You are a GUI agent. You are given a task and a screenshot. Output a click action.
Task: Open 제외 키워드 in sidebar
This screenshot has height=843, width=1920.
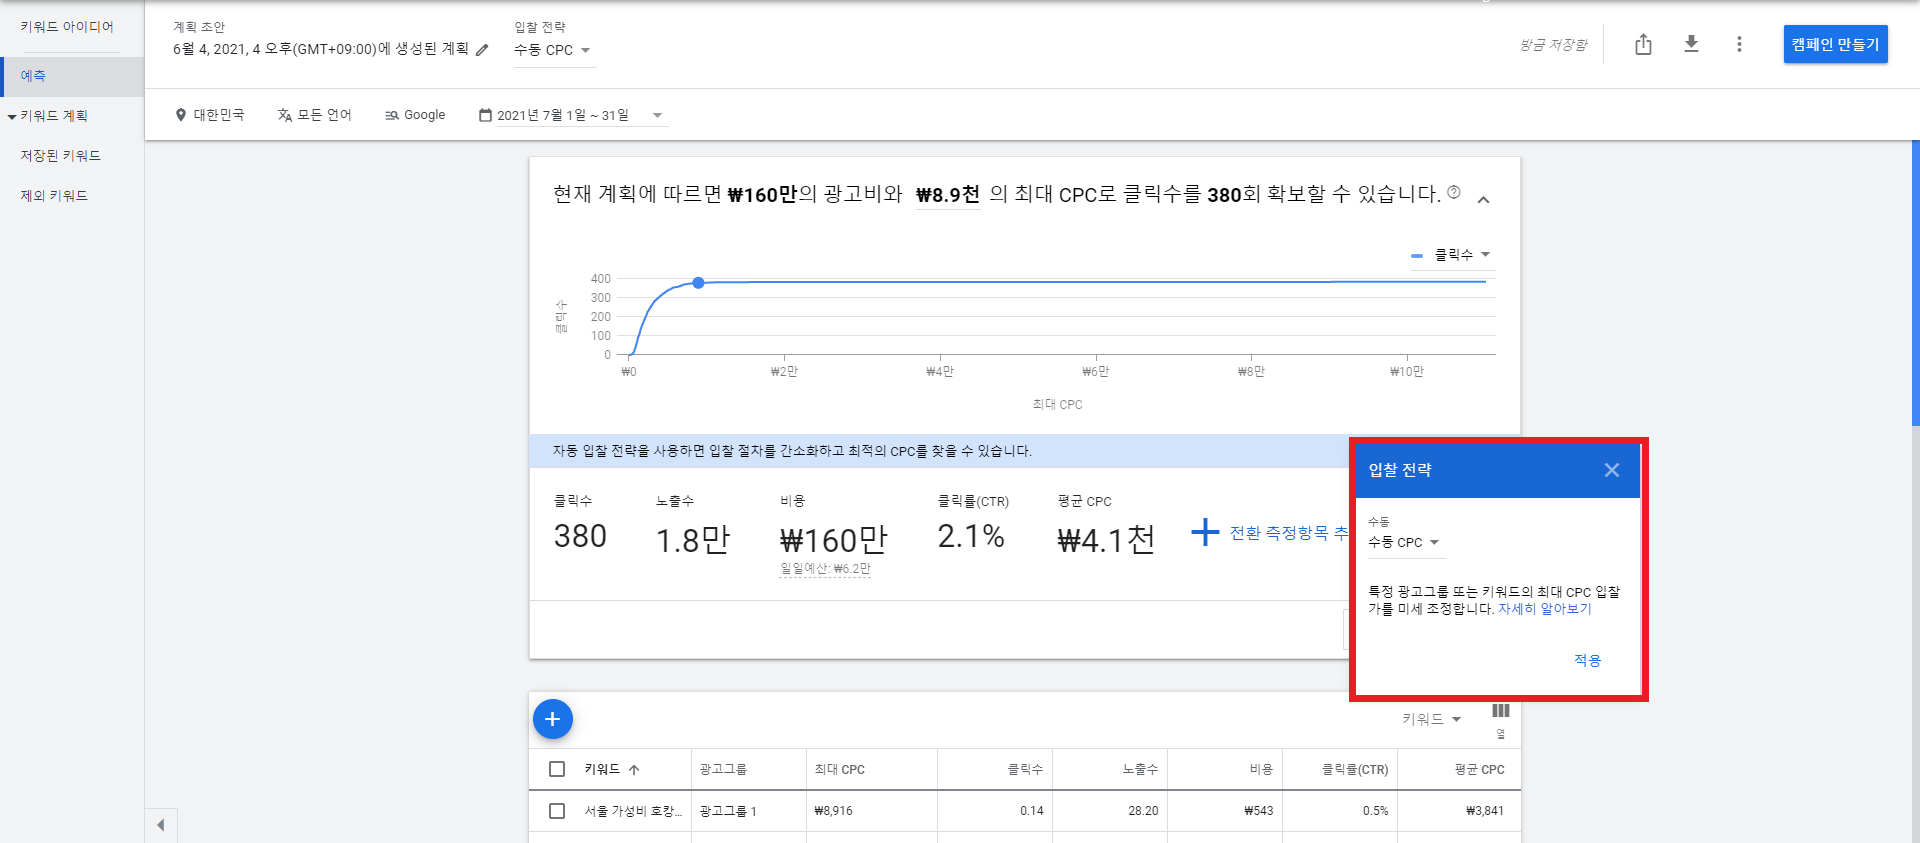[54, 196]
